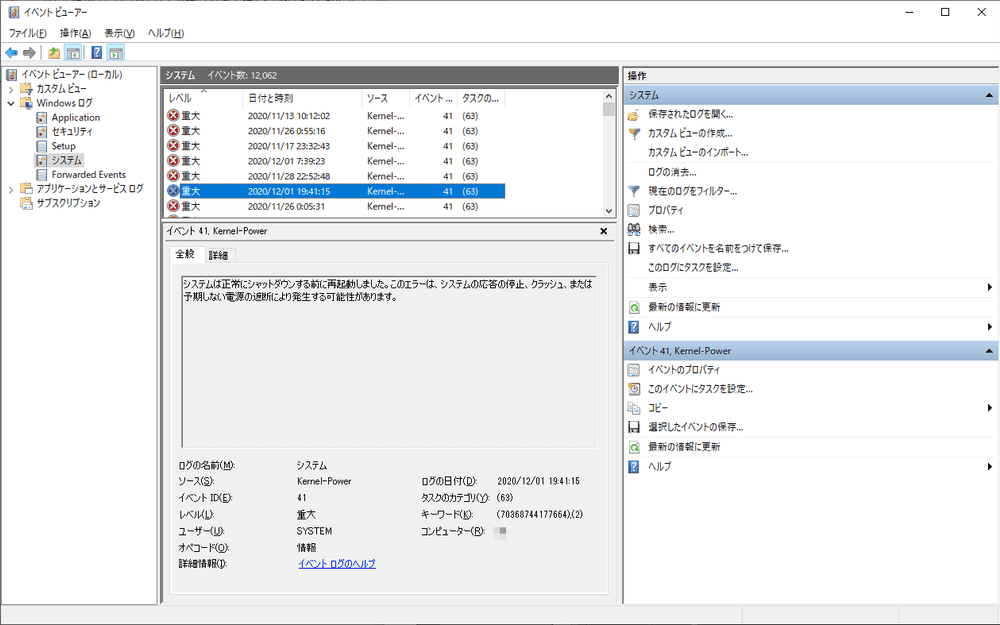Select event row dated 2020/11/28 22:52:48
1000x625 pixels.
(x=334, y=176)
